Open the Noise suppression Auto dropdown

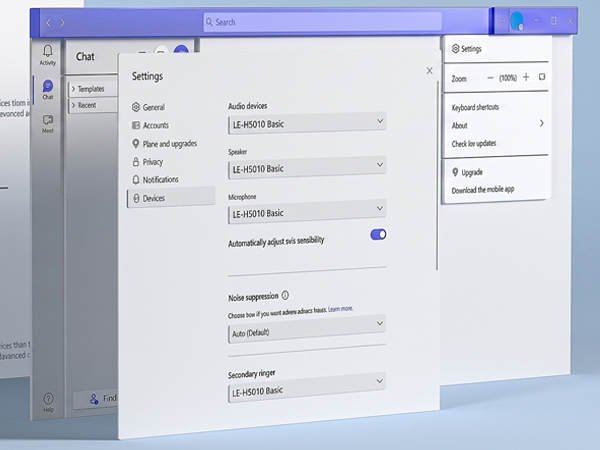click(x=307, y=329)
